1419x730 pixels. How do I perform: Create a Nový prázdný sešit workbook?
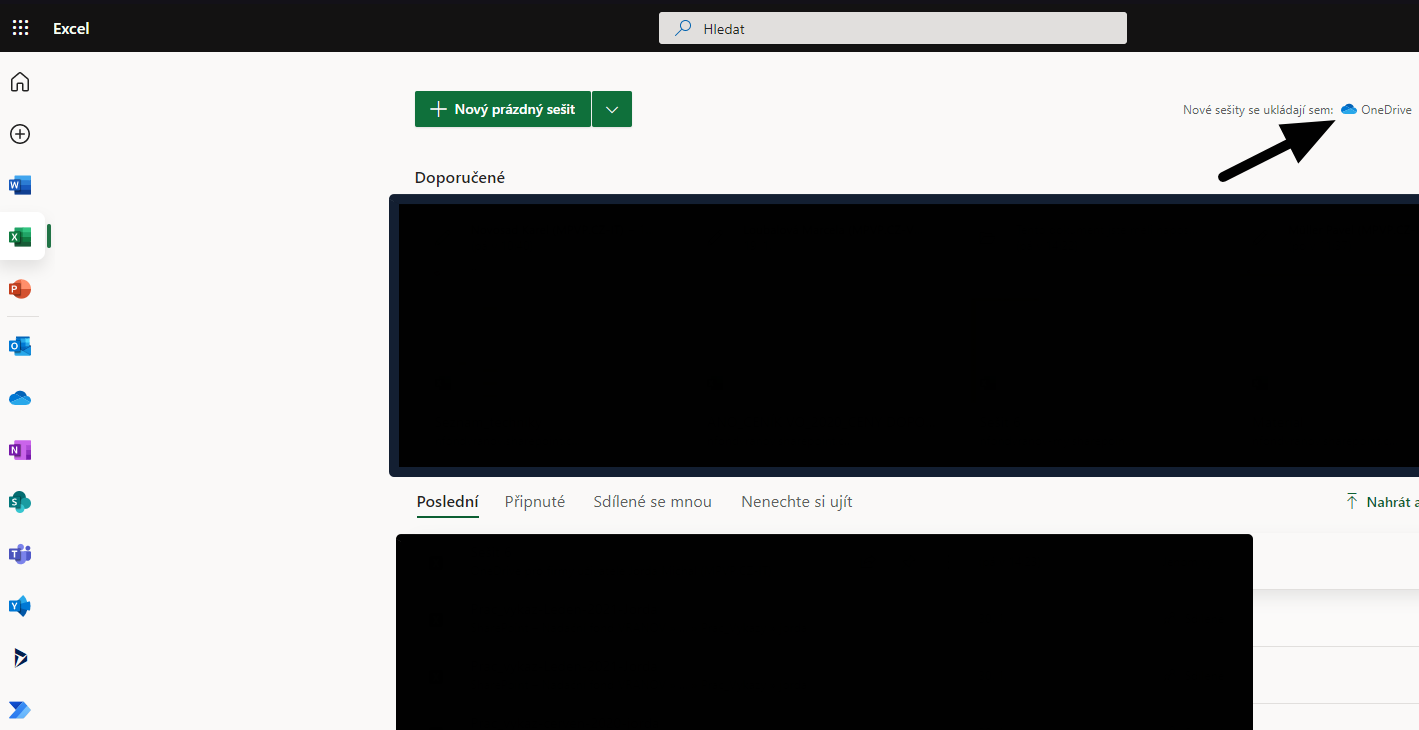(x=503, y=109)
